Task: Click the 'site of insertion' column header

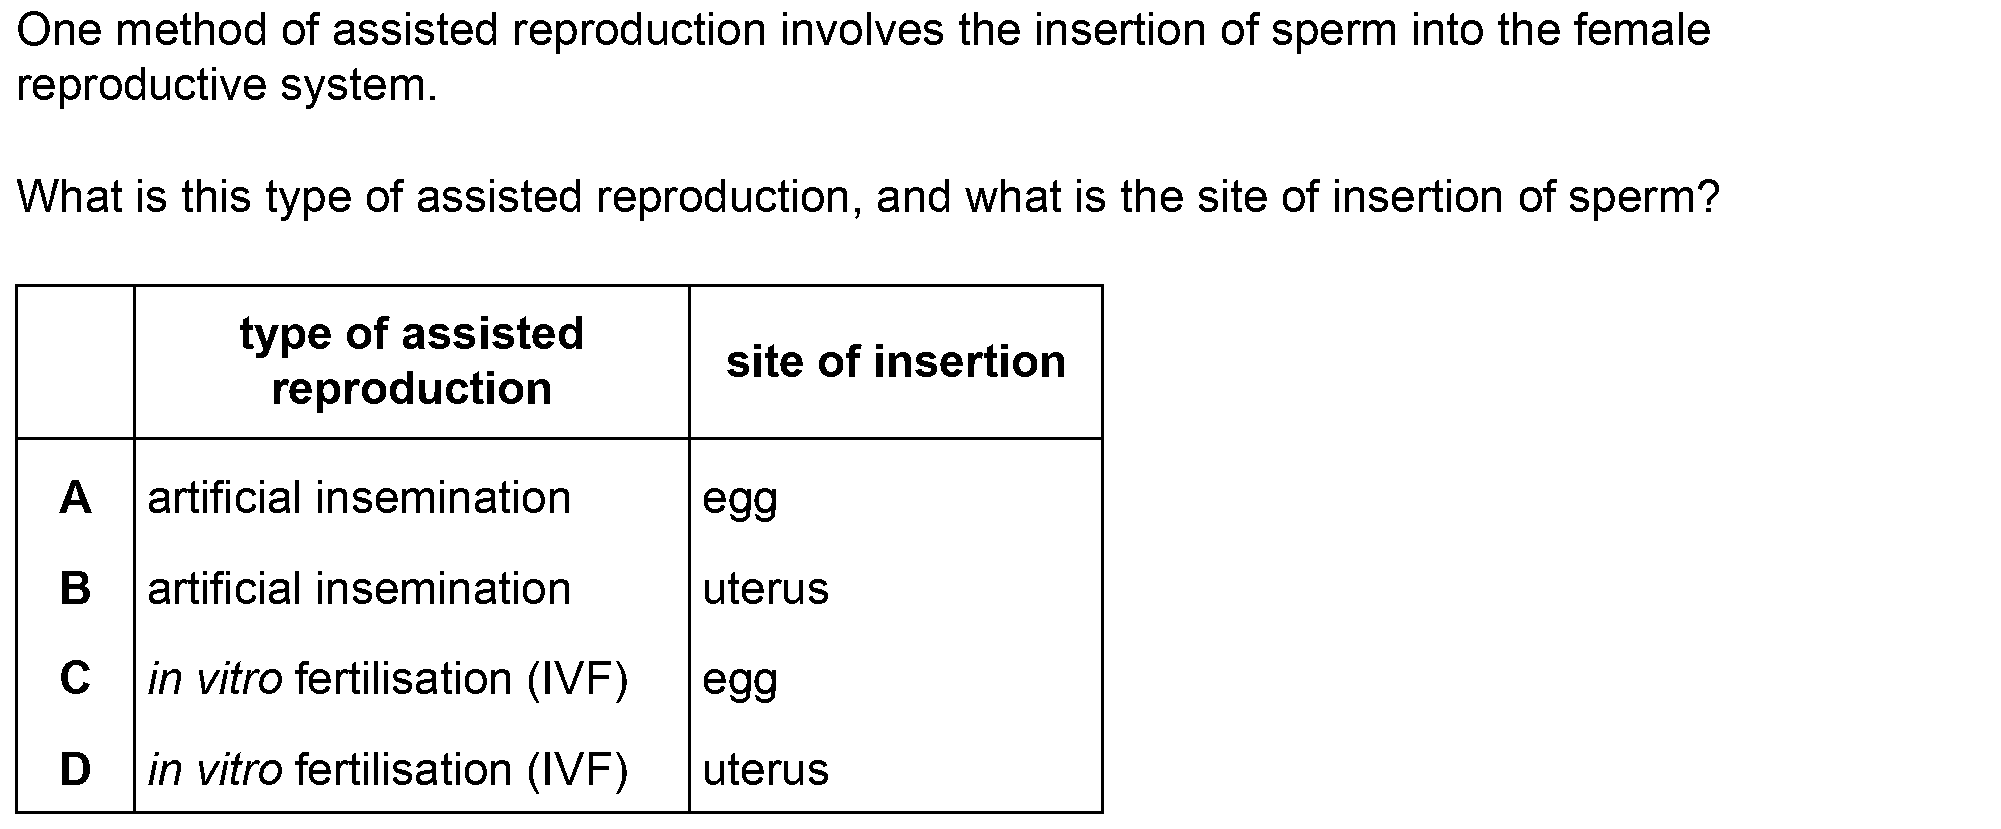Action: coord(896,361)
